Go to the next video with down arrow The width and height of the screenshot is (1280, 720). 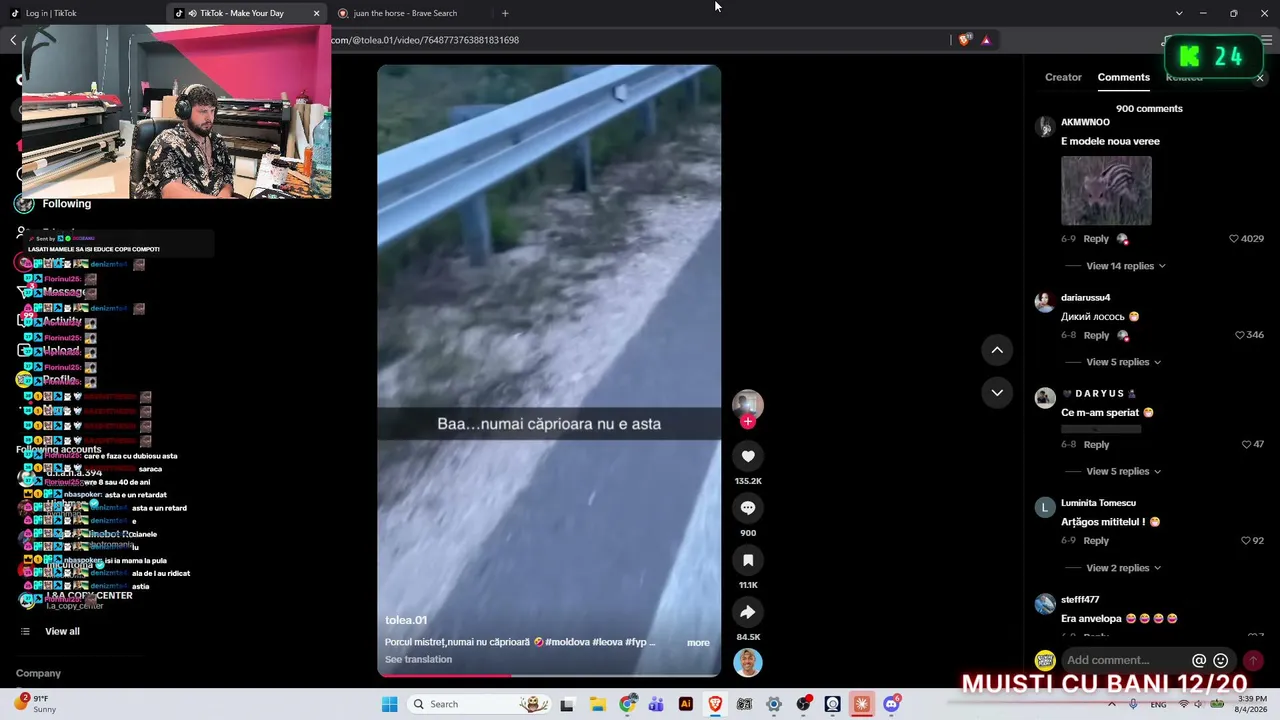coord(997,393)
